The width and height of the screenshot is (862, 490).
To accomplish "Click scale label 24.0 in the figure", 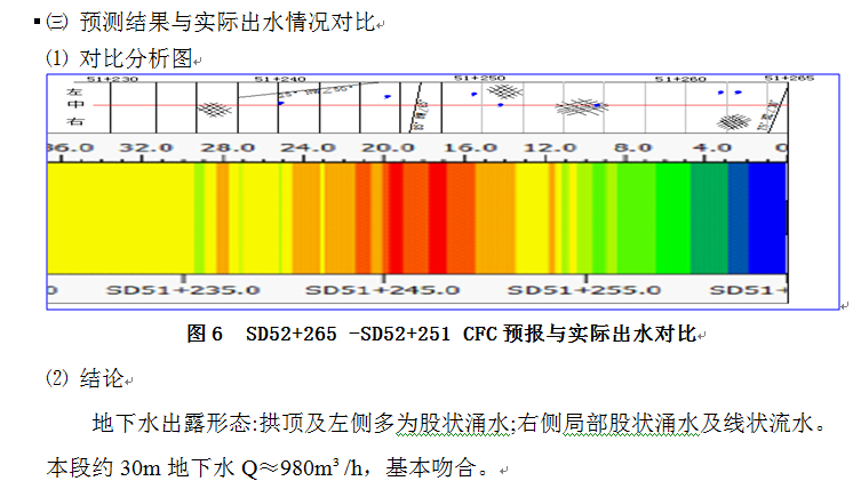I will tap(308, 148).
